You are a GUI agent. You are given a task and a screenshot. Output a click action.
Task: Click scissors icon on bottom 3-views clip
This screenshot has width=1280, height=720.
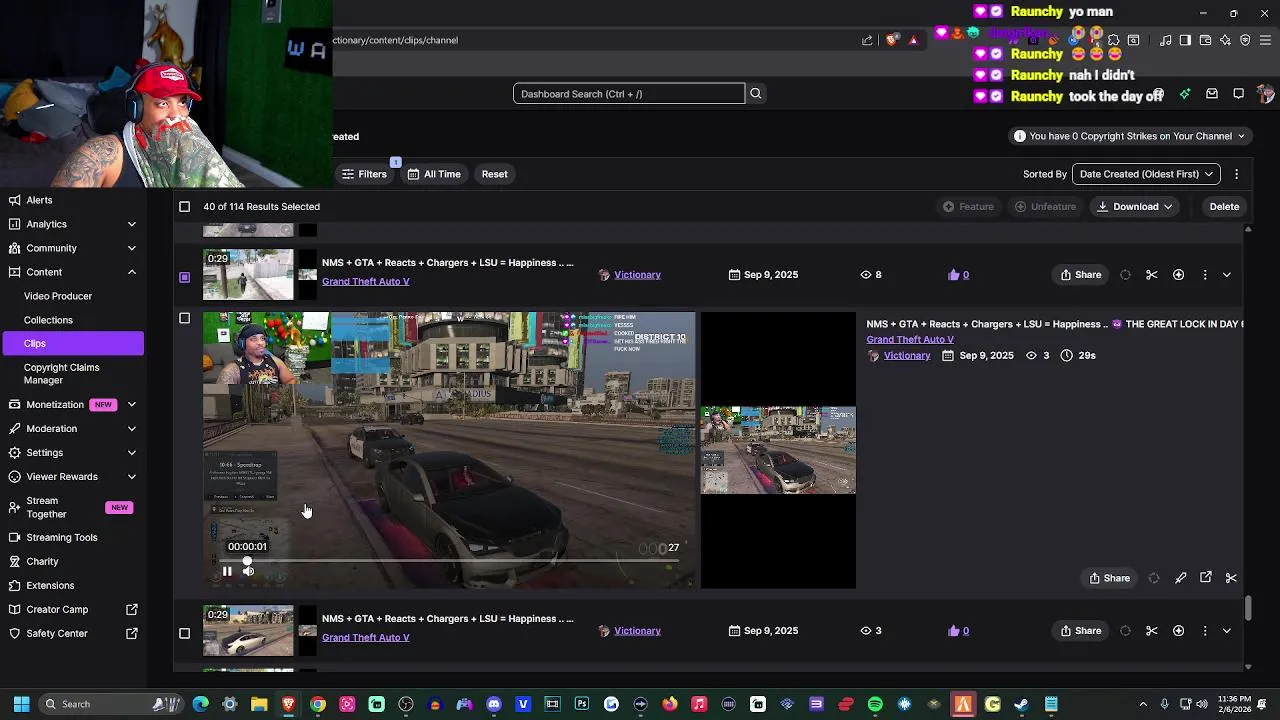tap(1152, 631)
